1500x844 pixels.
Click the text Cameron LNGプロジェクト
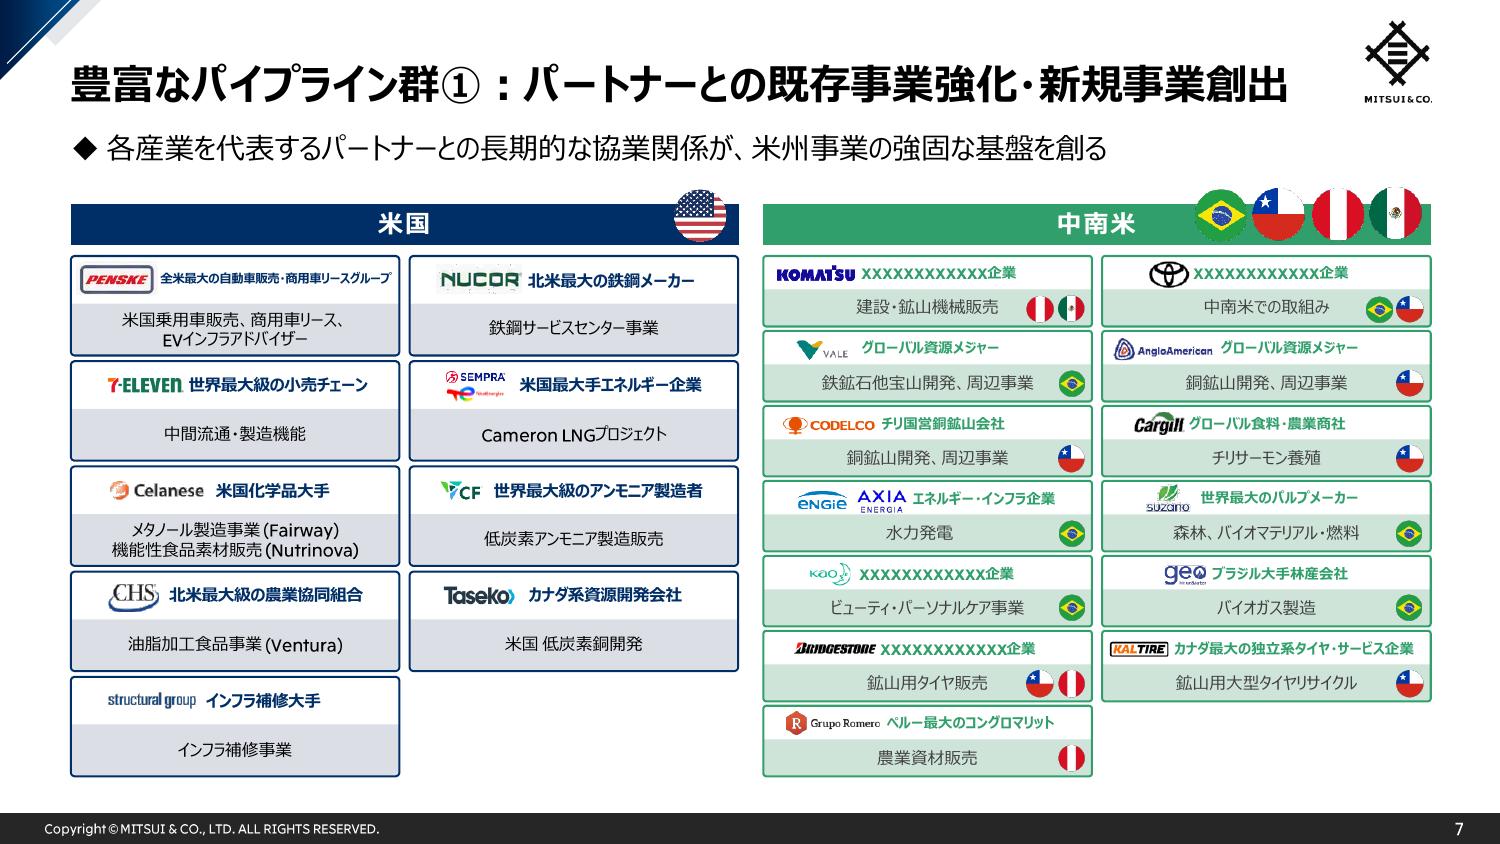click(573, 435)
